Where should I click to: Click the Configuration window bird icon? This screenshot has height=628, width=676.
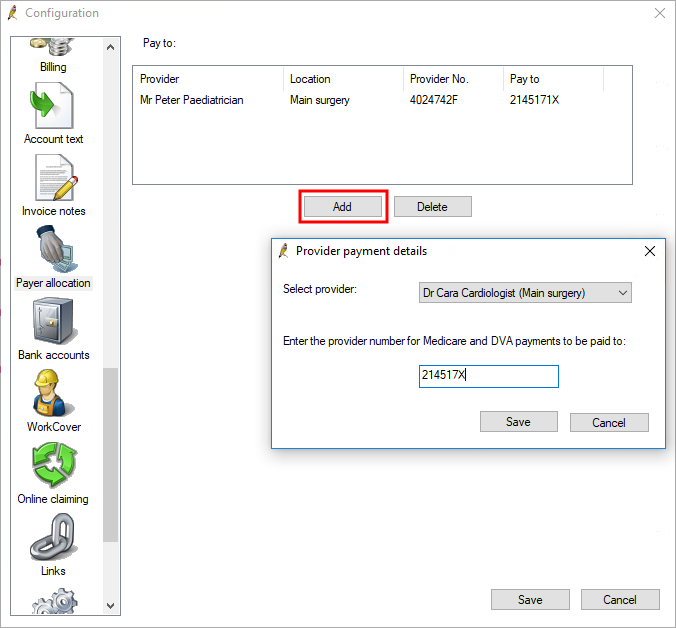13,13
